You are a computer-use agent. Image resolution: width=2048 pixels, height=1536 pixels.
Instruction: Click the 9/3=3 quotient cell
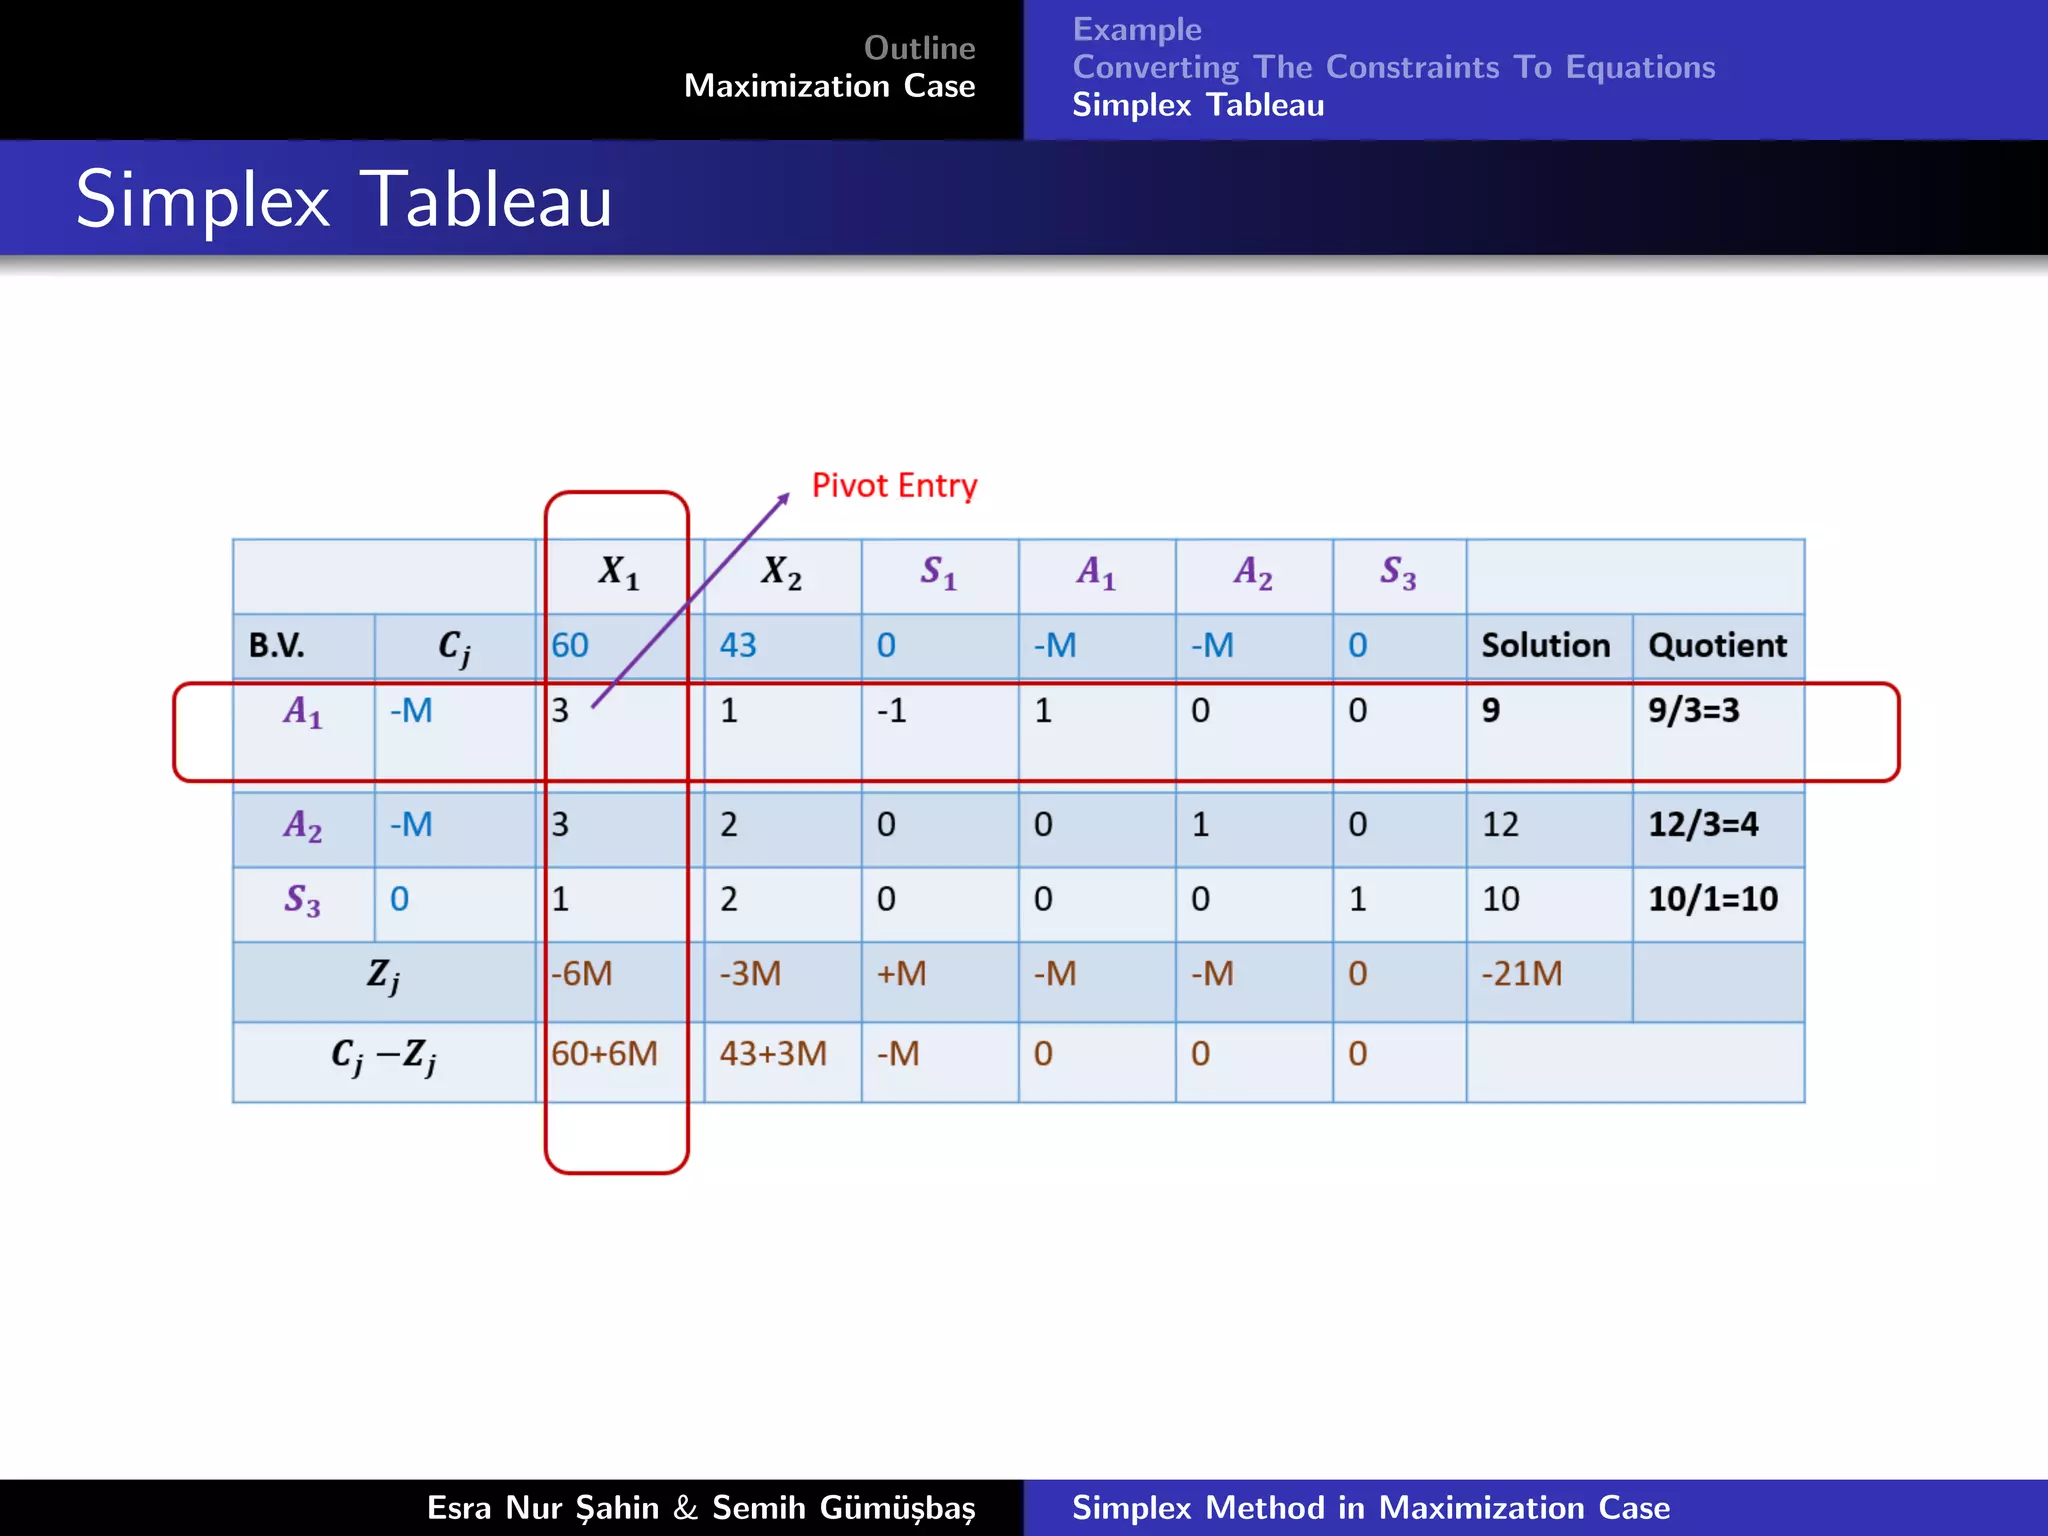[x=1693, y=710]
